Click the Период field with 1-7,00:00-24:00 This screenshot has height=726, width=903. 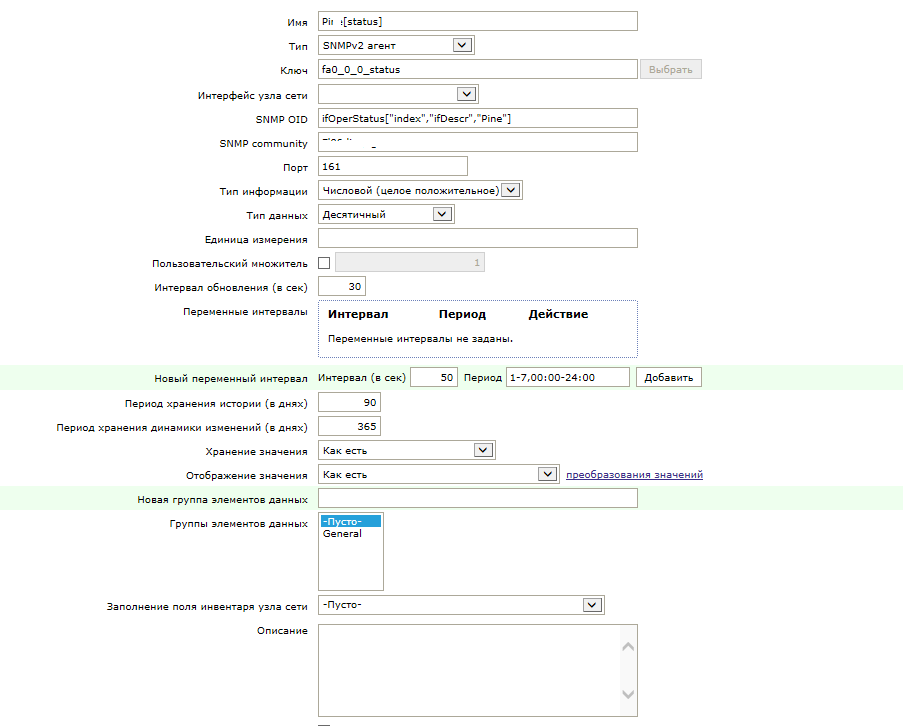pyautogui.click(x=568, y=378)
